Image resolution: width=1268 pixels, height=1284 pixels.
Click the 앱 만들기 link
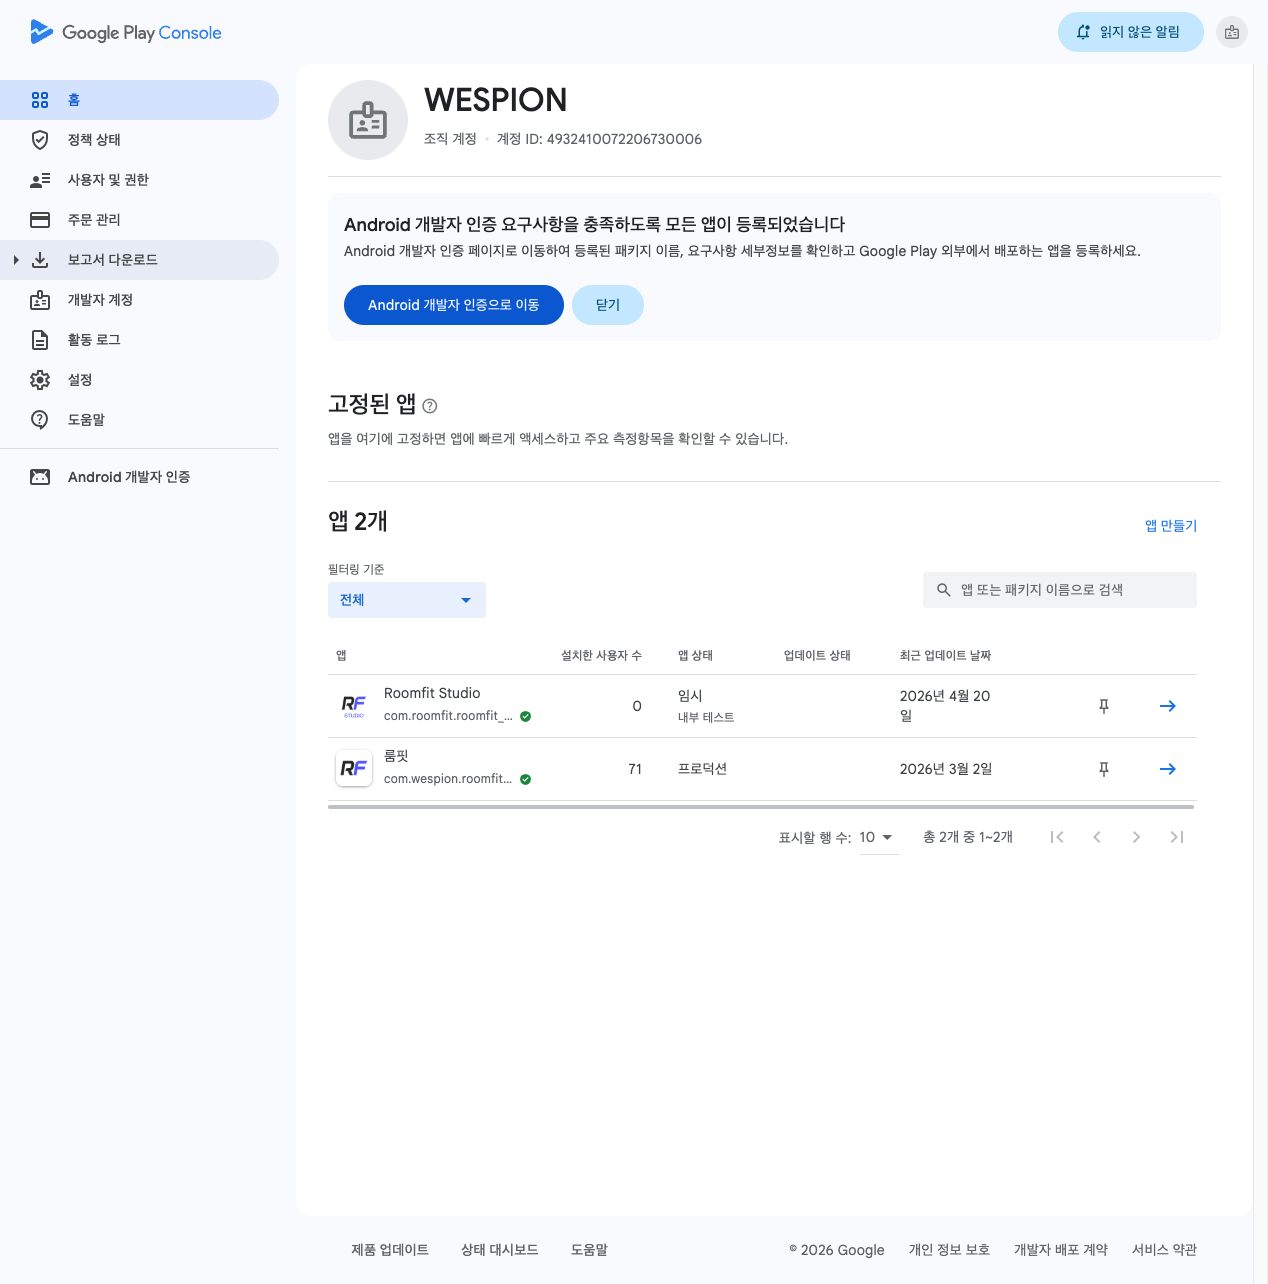tap(1170, 526)
